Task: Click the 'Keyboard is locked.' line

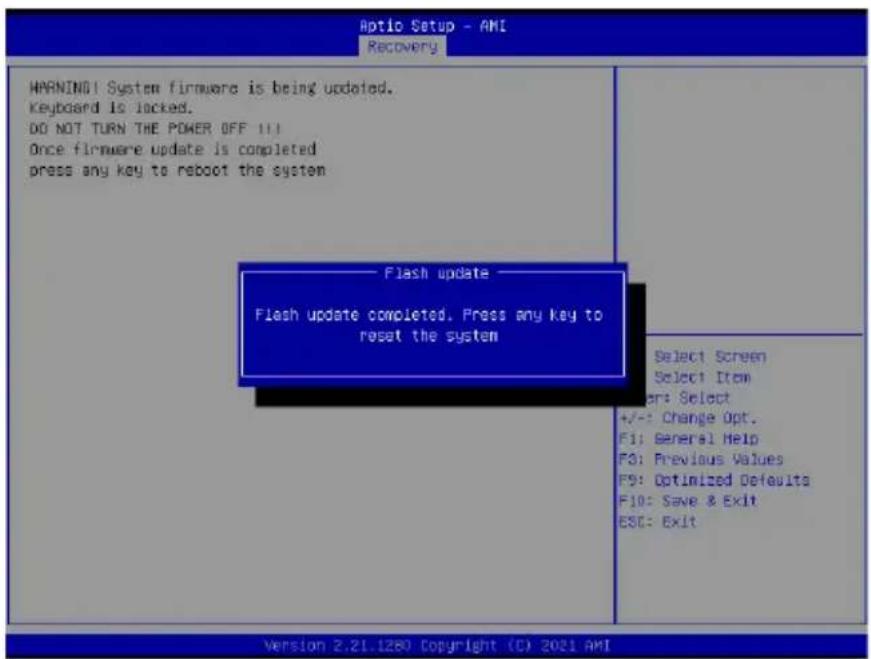Action: pos(111,107)
